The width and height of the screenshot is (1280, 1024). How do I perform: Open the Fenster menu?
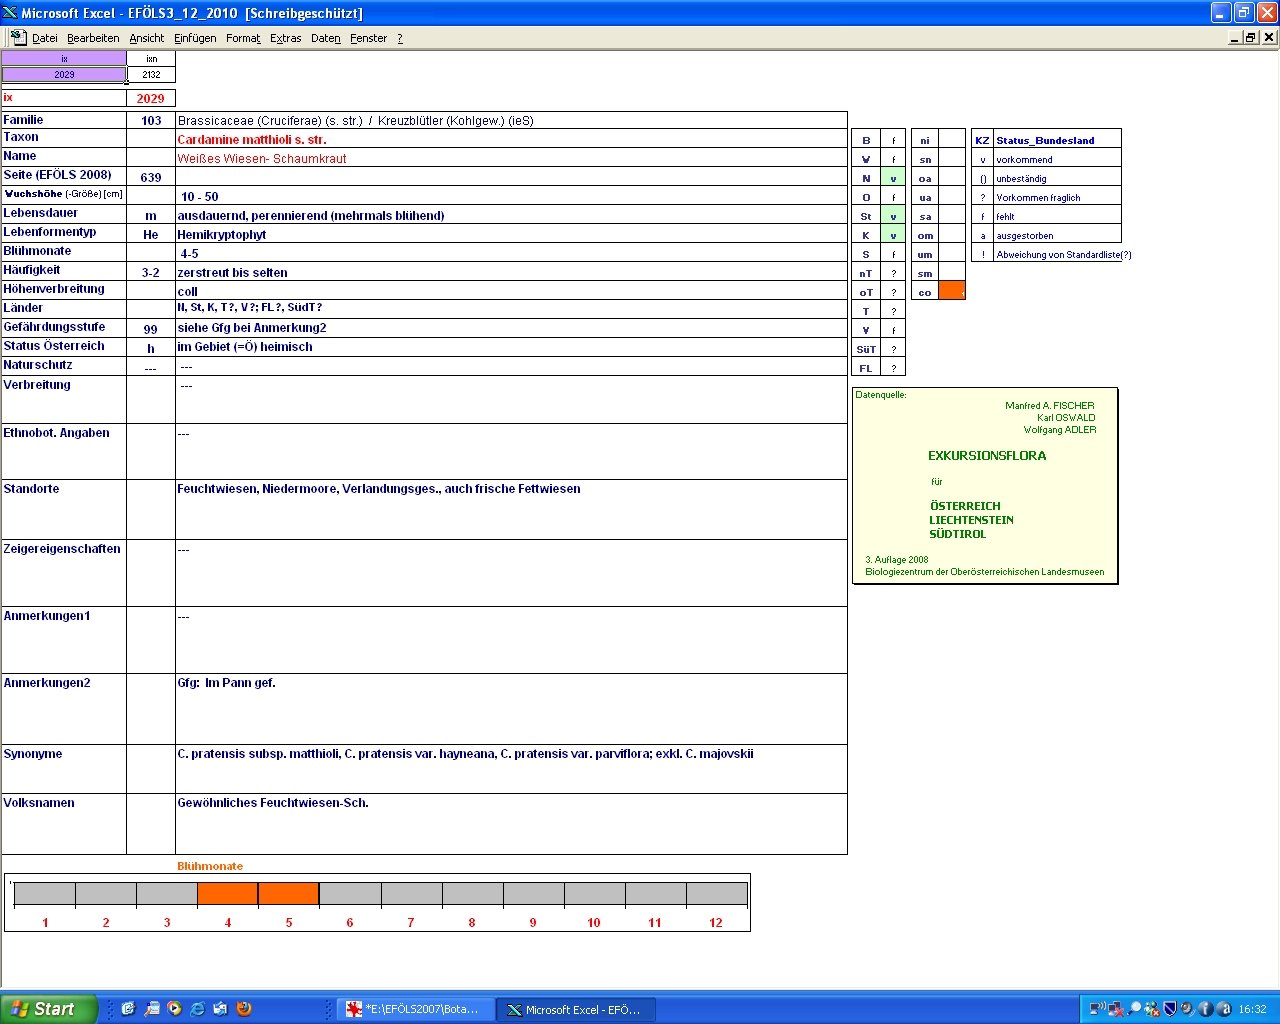click(368, 38)
